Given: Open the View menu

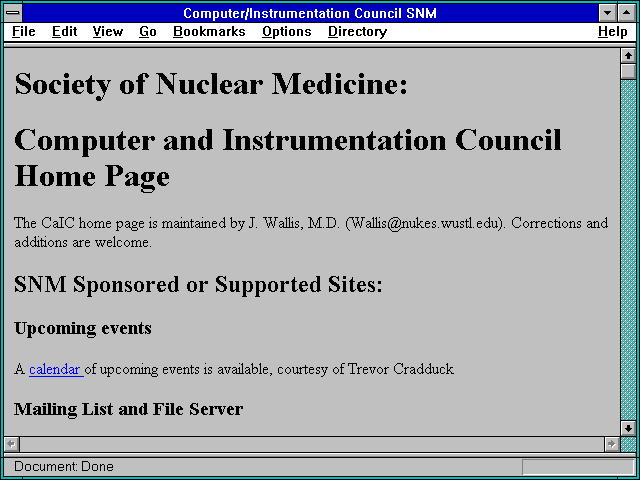Looking at the screenshot, I should (108, 32).
